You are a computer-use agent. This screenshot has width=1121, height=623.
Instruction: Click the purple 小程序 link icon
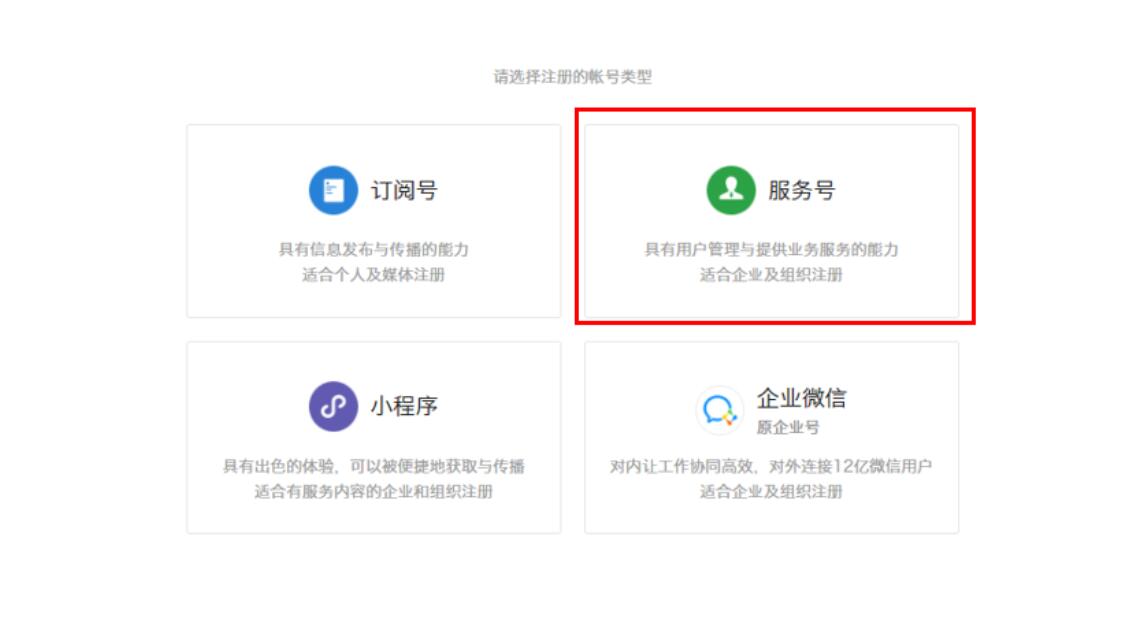coord(333,406)
